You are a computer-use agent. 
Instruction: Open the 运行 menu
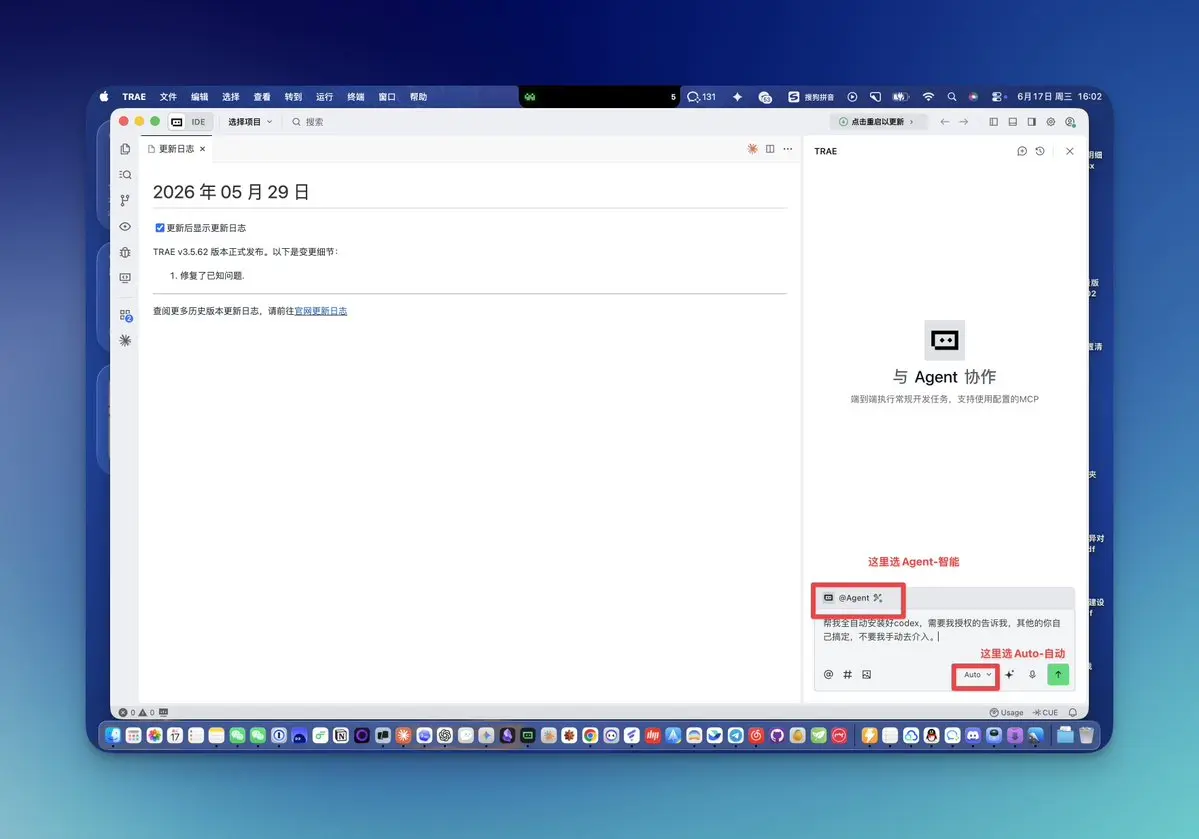pyautogui.click(x=324, y=97)
